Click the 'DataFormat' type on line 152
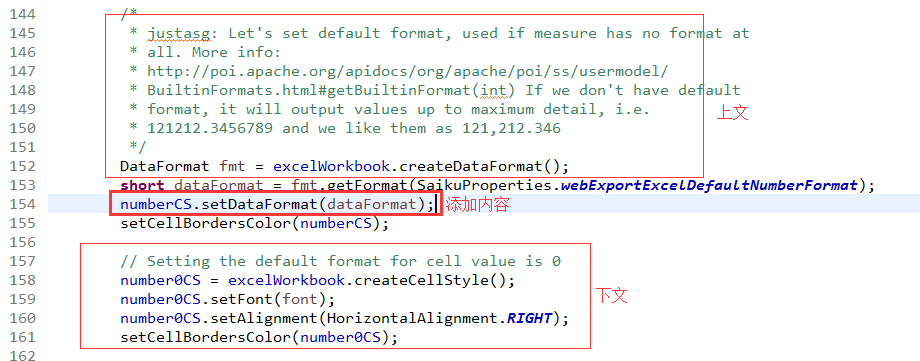 tap(165, 166)
